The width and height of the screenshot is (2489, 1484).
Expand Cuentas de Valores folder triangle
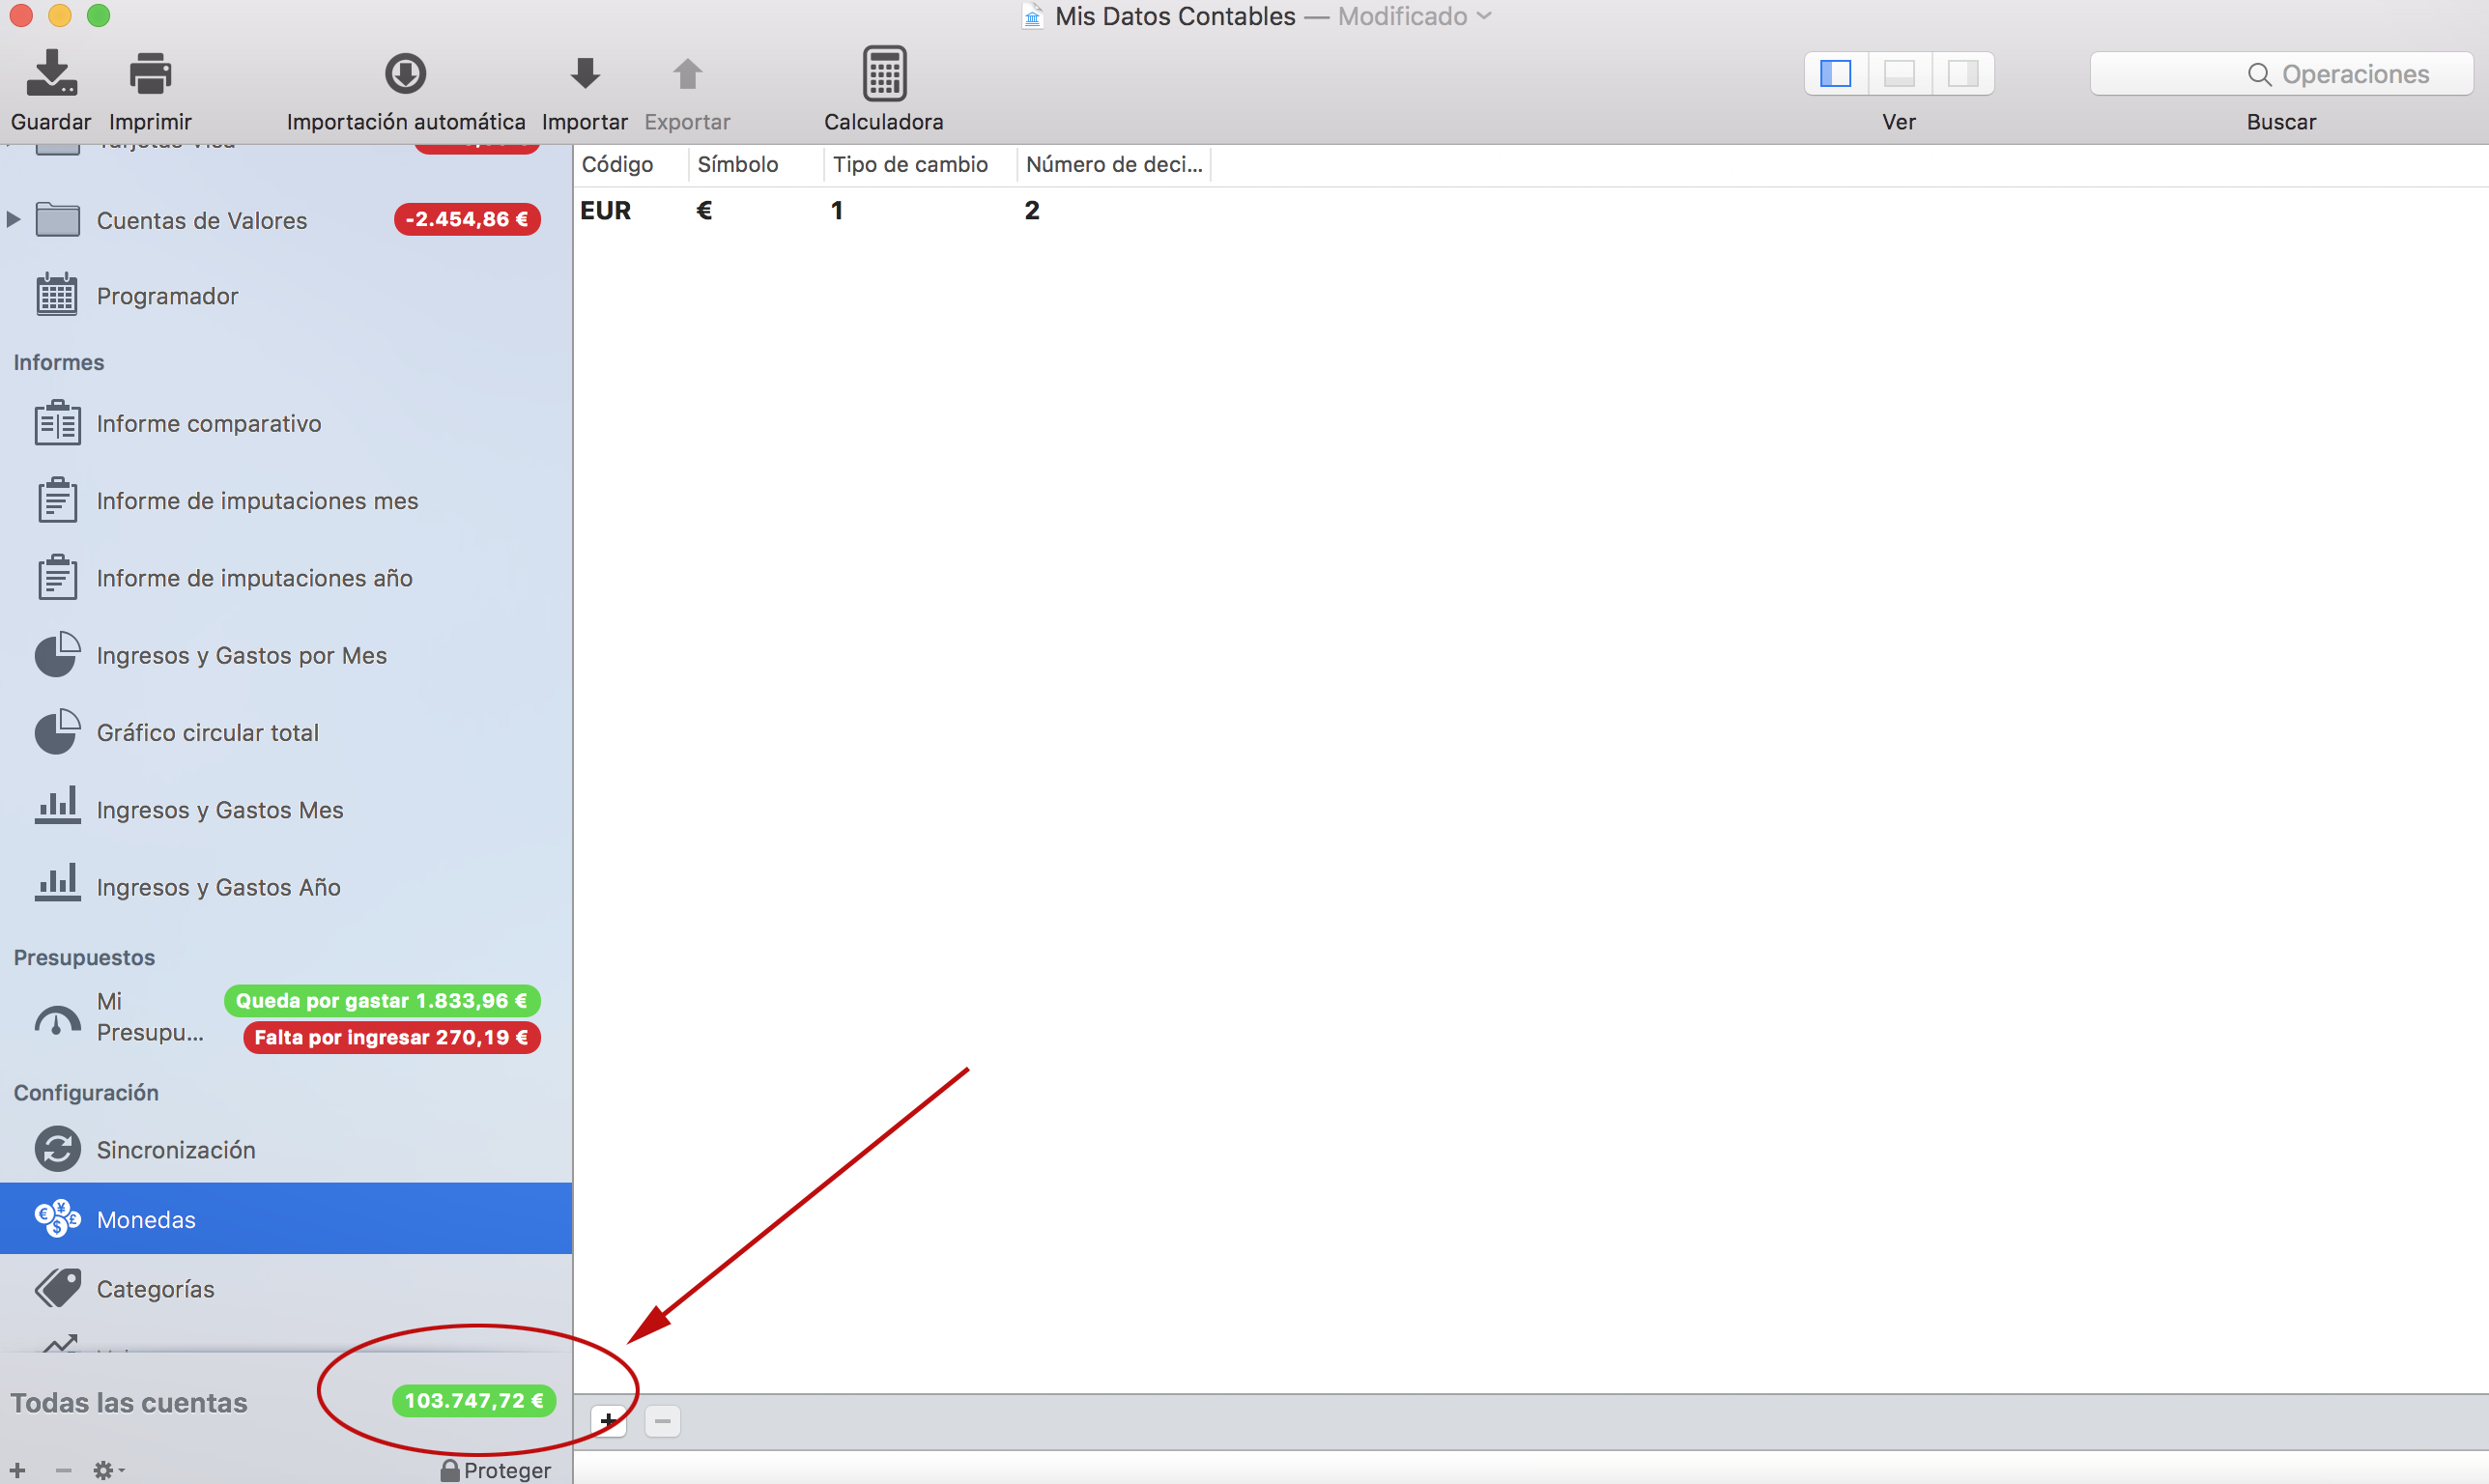pyautogui.click(x=13, y=219)
